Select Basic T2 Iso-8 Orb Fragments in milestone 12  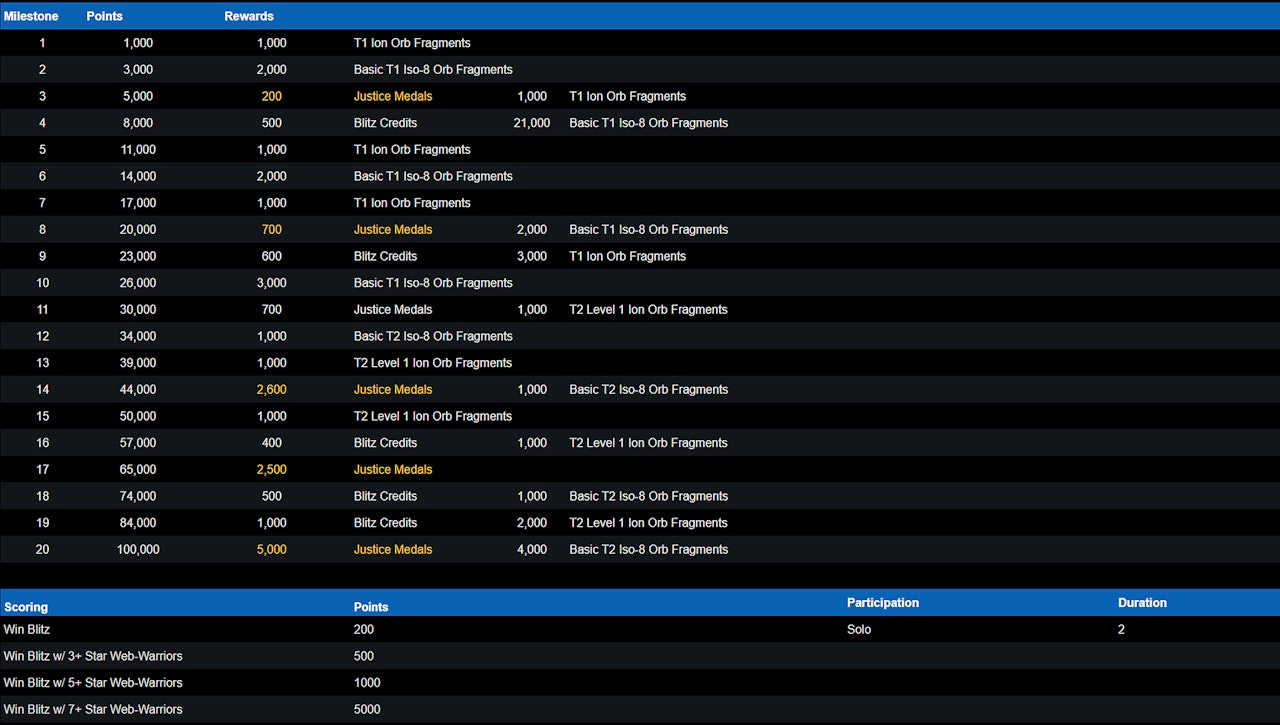[x=433, y=336]
